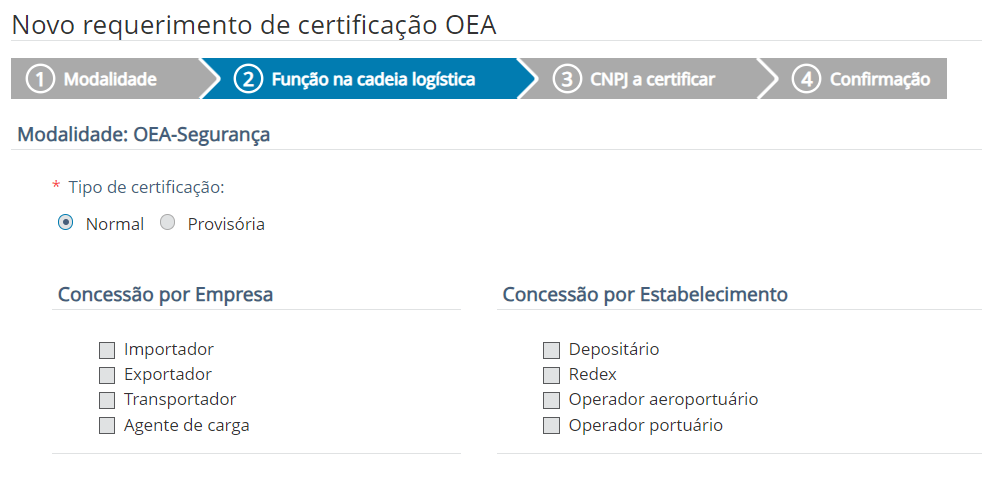Screen dimensions: 982x478
Task: Check the Depositário checkbox
Action: [551, 350]
